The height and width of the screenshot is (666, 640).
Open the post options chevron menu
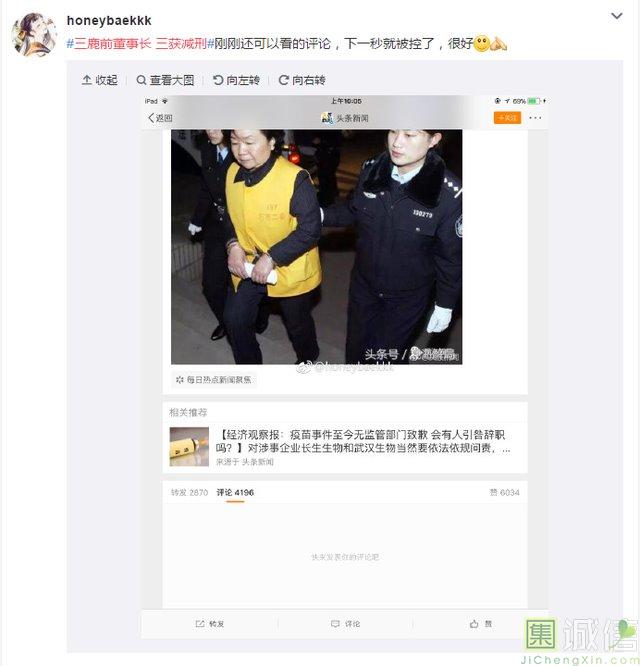(617, 17)
